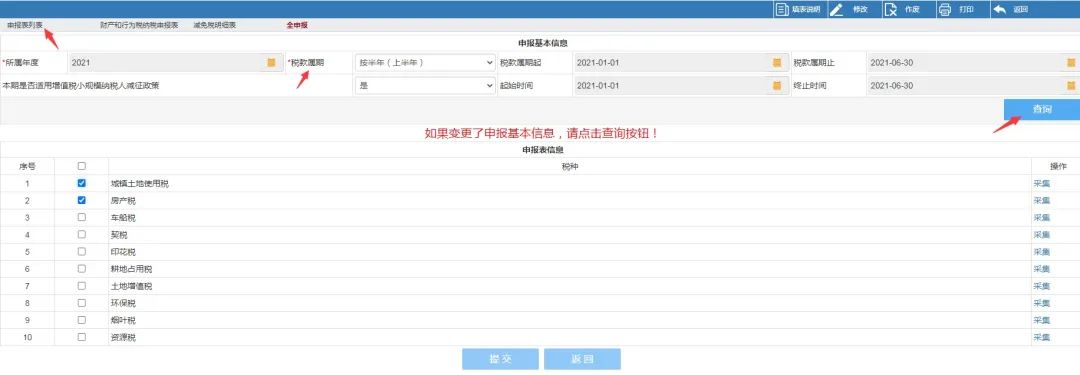The image size is (1080, 375).
Task: Open the 填表说明 form instructions icon
Action: tap(781, 10)
